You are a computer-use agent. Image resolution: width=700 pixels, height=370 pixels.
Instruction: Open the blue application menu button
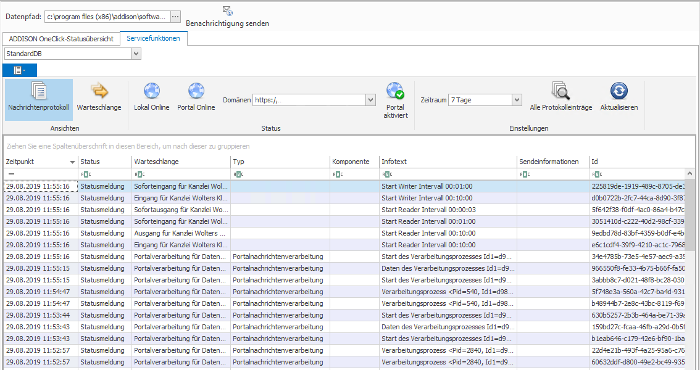pos(20,70)
